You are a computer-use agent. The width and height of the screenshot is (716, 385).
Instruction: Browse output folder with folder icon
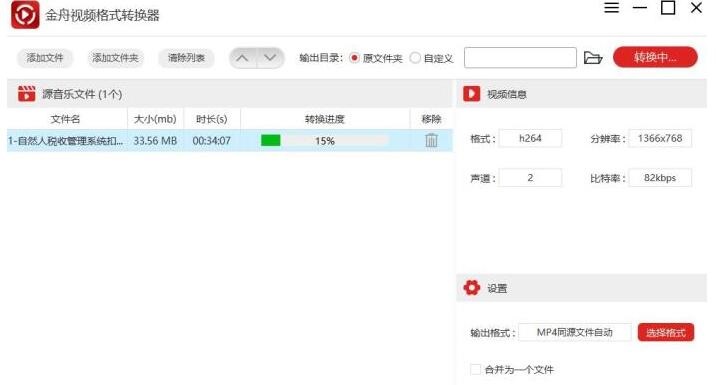(x=593, y=58)
